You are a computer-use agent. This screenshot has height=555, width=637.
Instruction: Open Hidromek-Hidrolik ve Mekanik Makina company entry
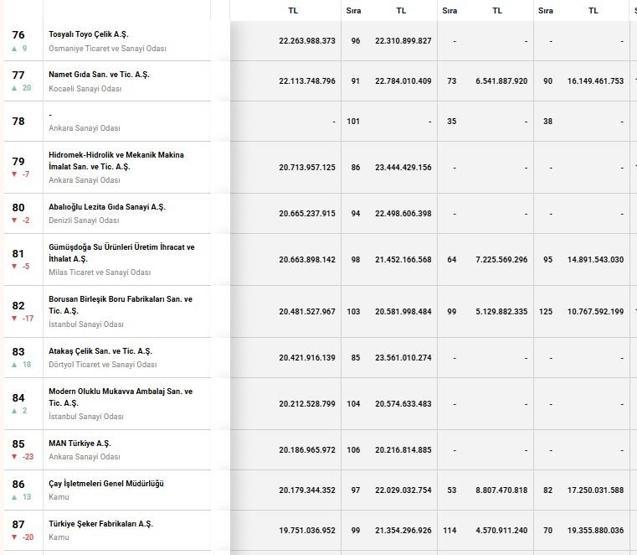point(116,160)
